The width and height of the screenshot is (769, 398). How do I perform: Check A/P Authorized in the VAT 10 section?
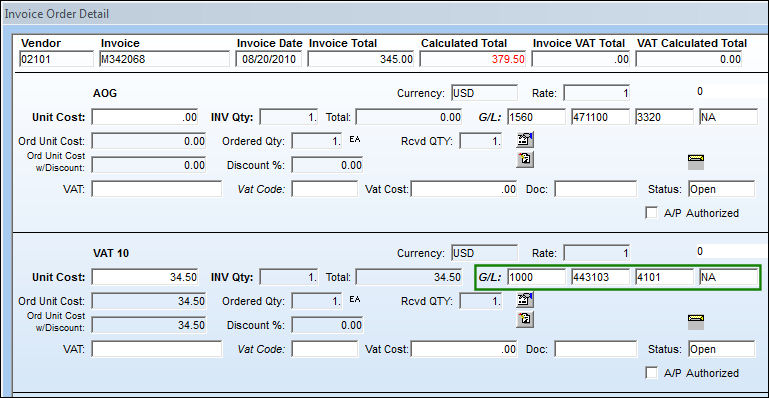(x=651, y=373)
